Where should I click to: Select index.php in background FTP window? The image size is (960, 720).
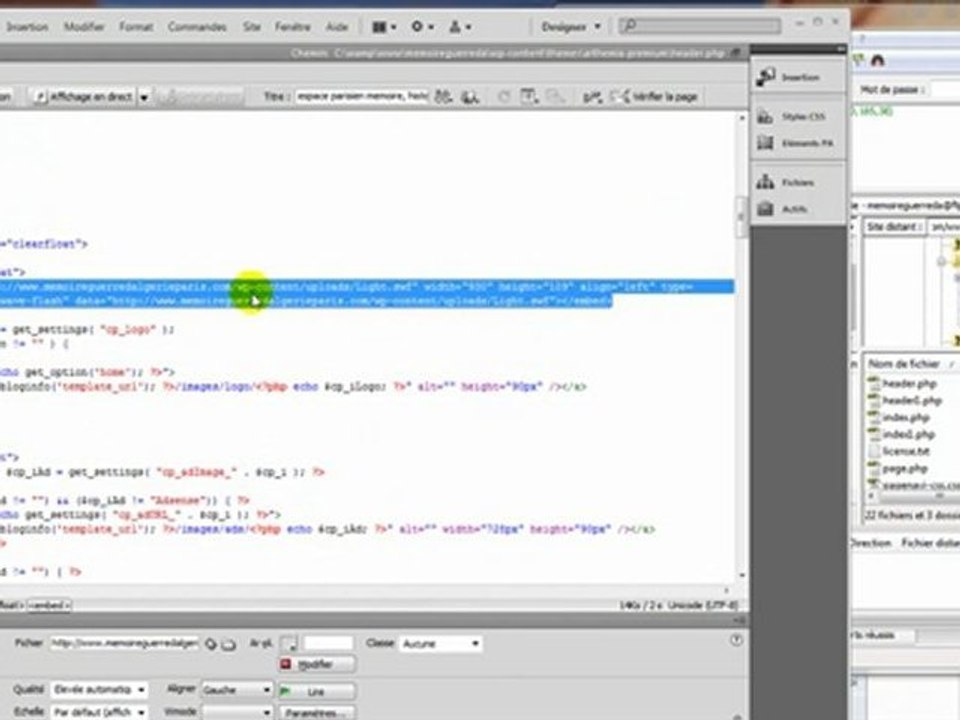click(x=899, y=418)
